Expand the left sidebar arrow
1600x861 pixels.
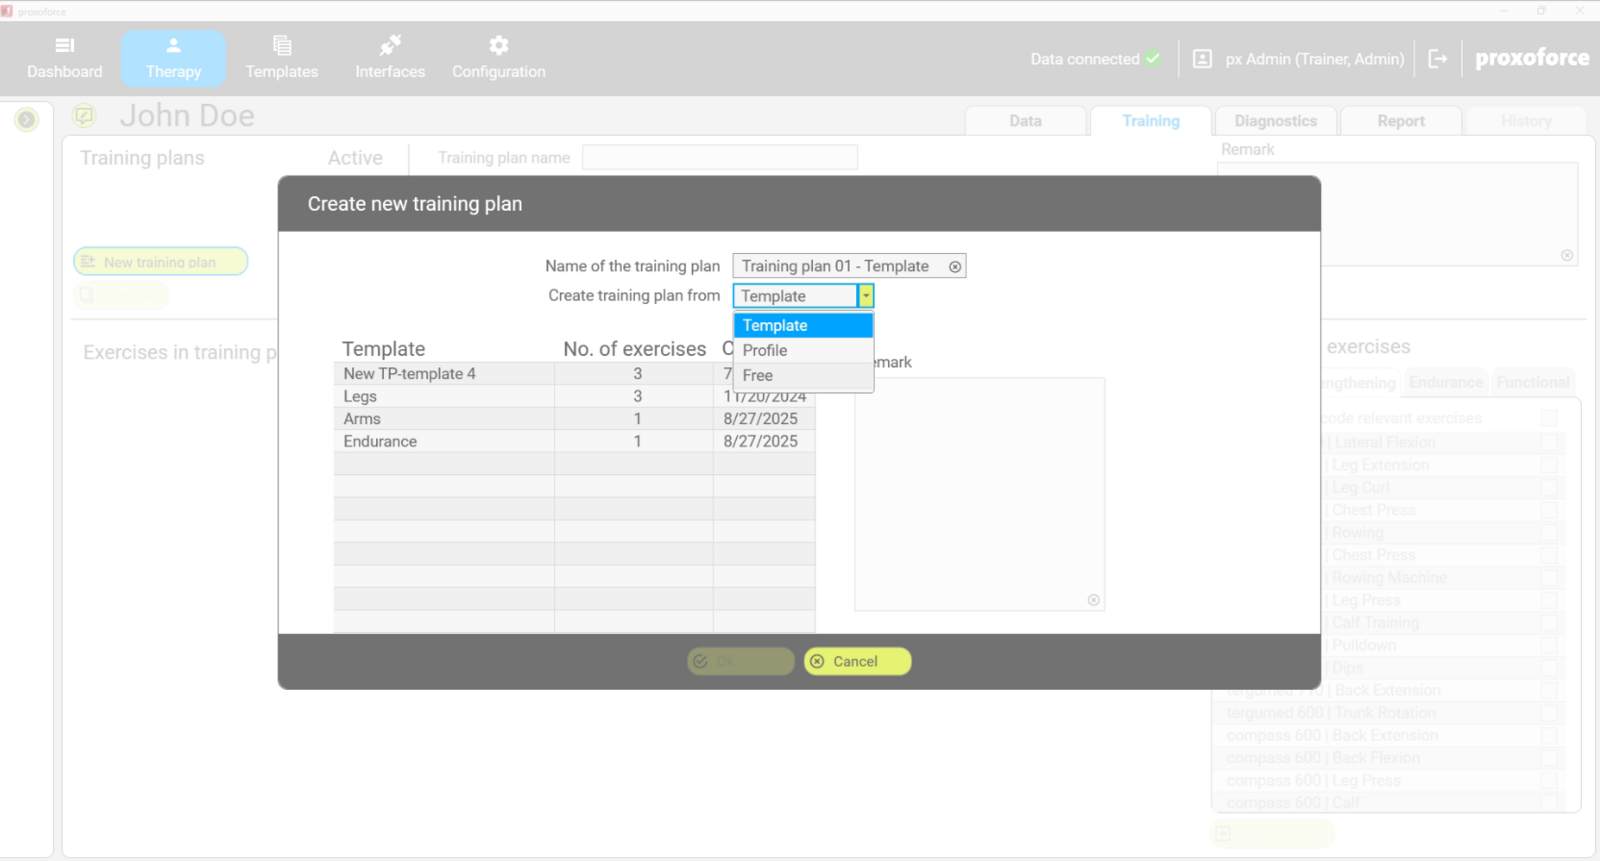click(x=27, y=120)
